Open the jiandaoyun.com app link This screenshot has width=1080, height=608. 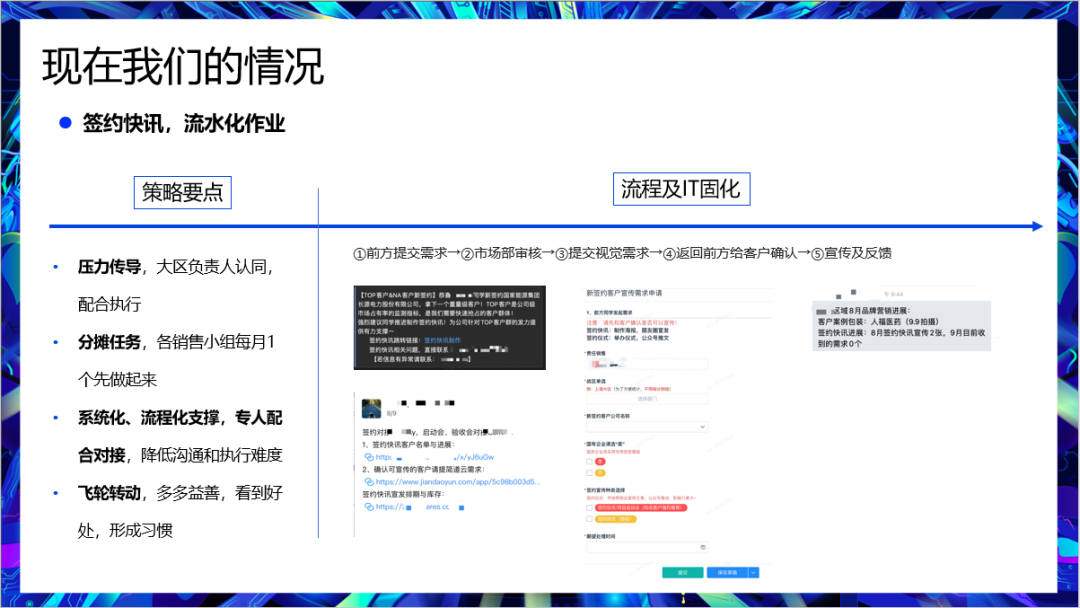pyautogui.click(x=458, y=482)
